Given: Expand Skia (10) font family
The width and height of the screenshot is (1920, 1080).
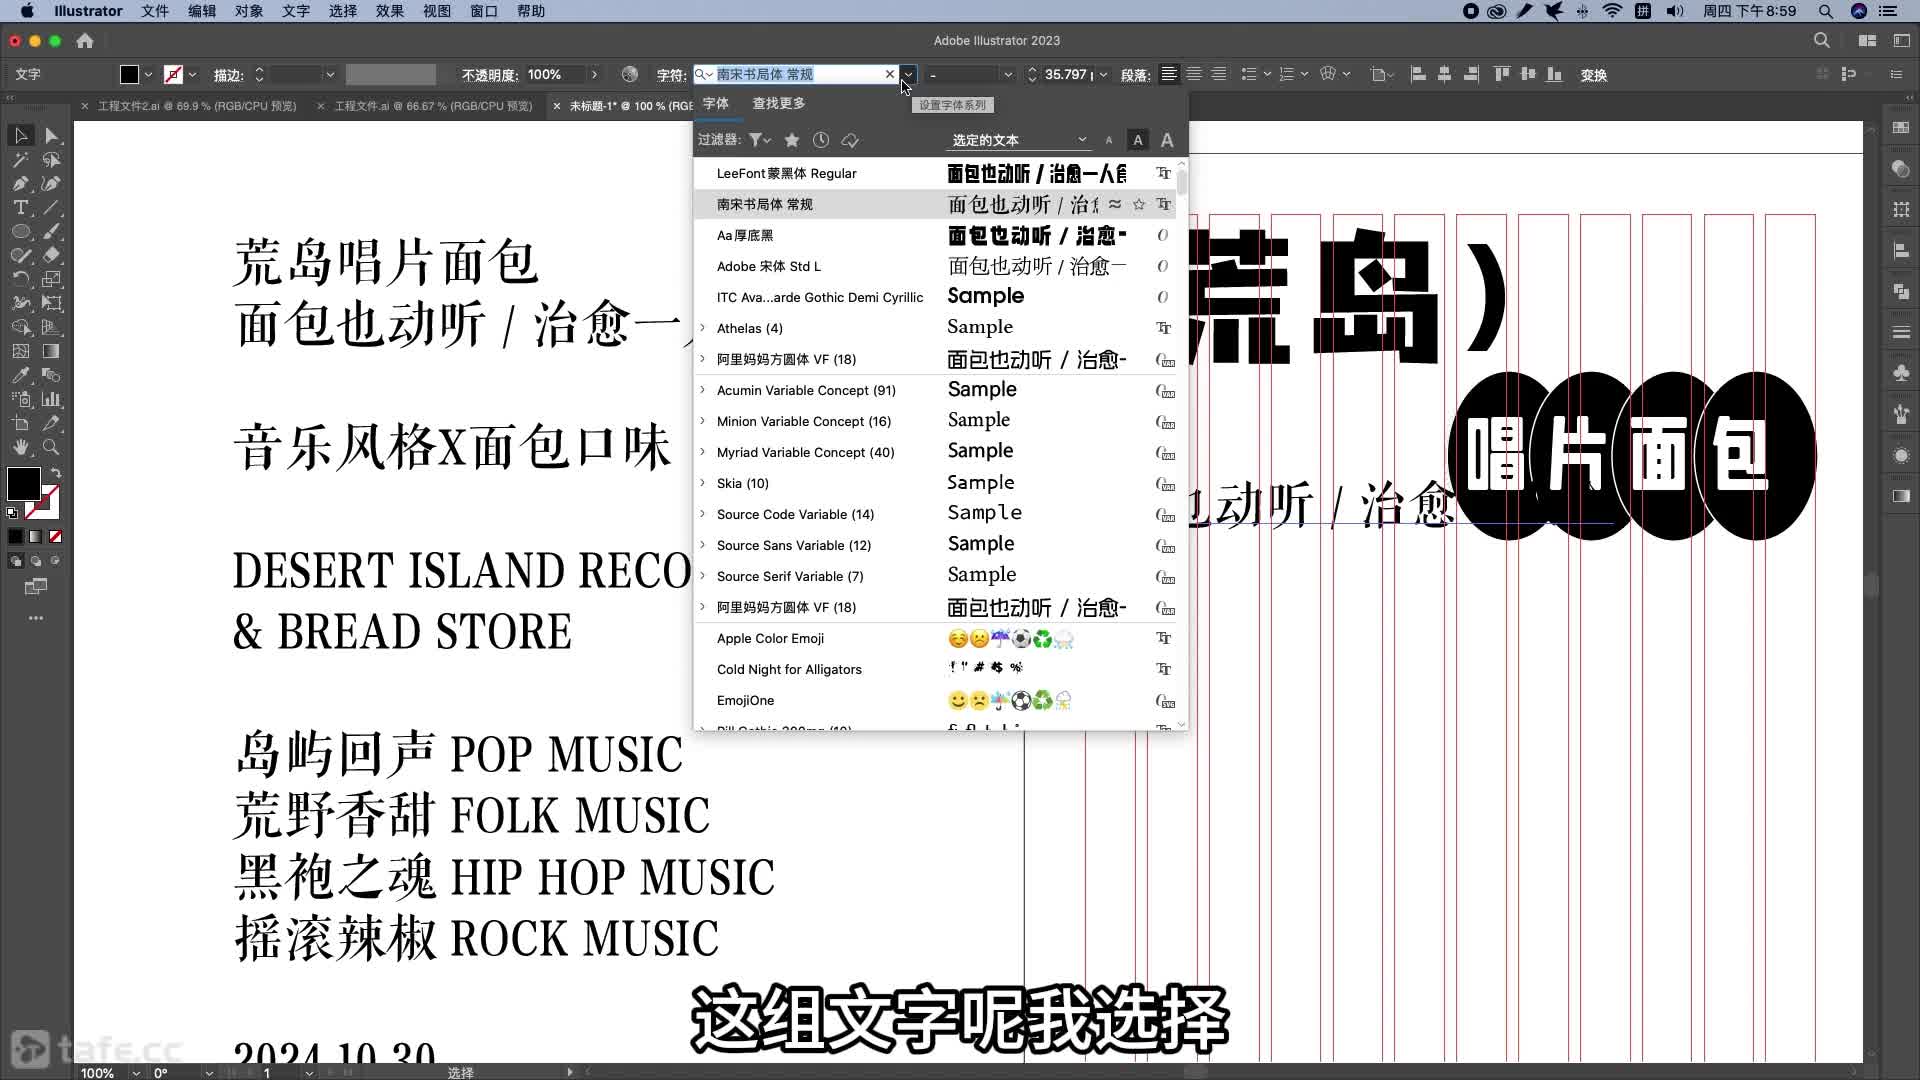Looking at the screenshot, I should 703,483.
